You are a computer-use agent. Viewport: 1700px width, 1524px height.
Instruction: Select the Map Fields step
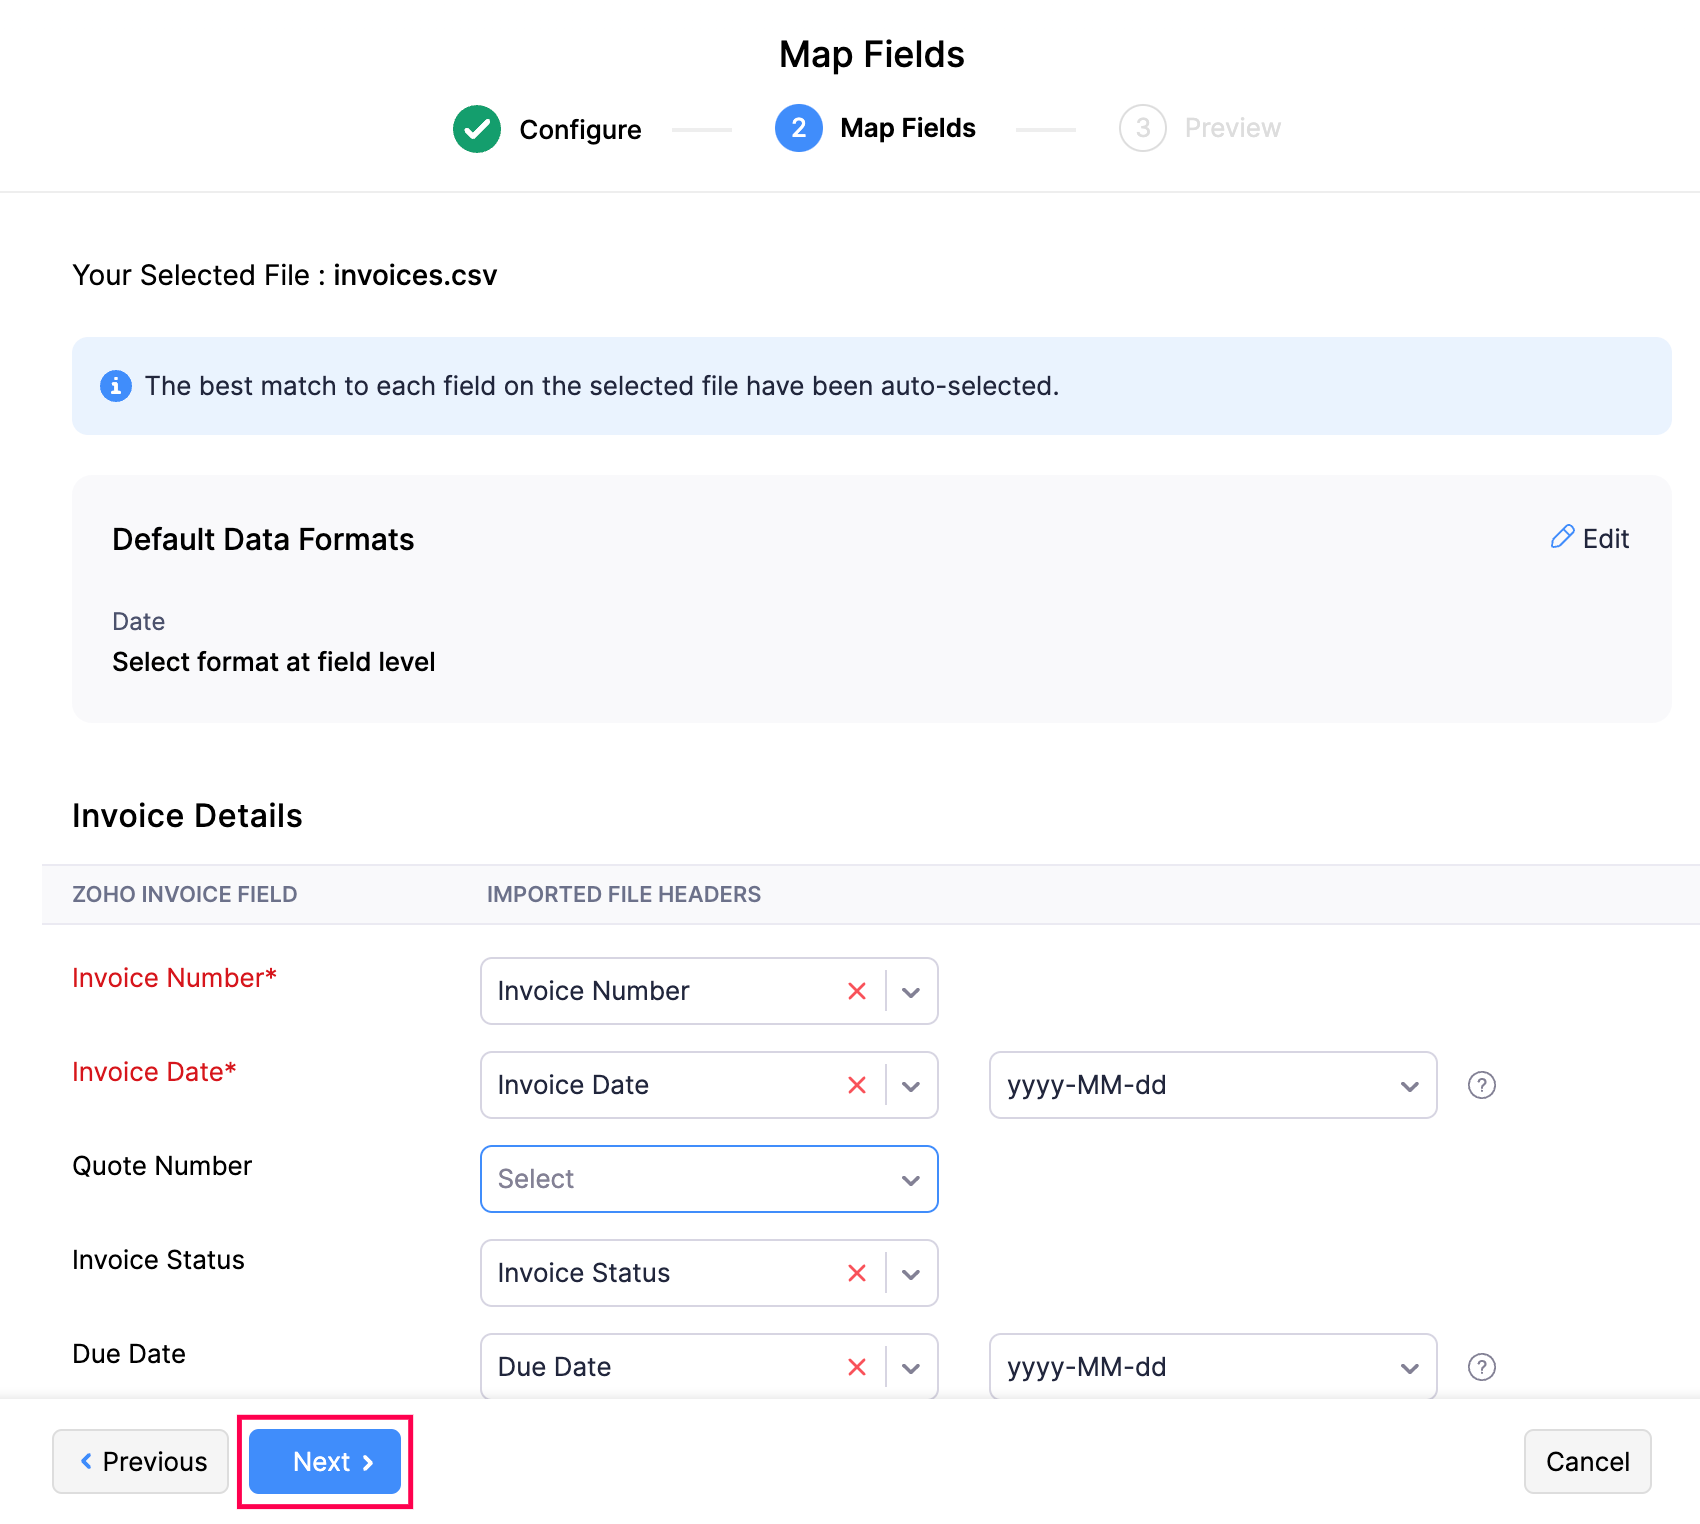(x=875, y=127)
